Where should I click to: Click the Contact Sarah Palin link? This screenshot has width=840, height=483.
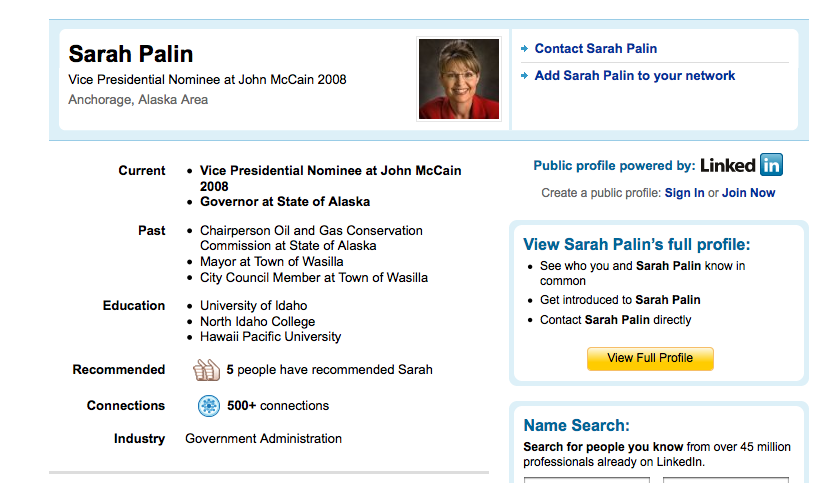click(595, 49)
